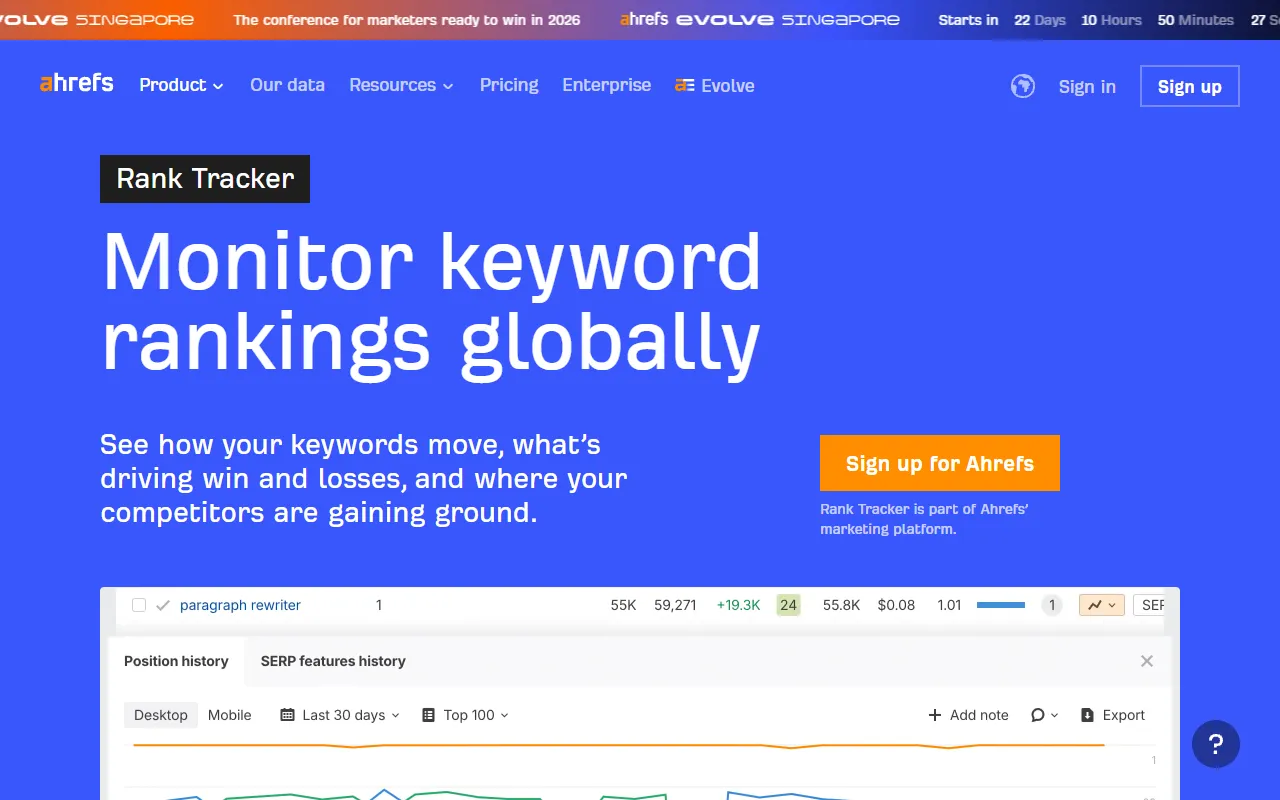Click the orange line in position chart

(x=620, y=745)
